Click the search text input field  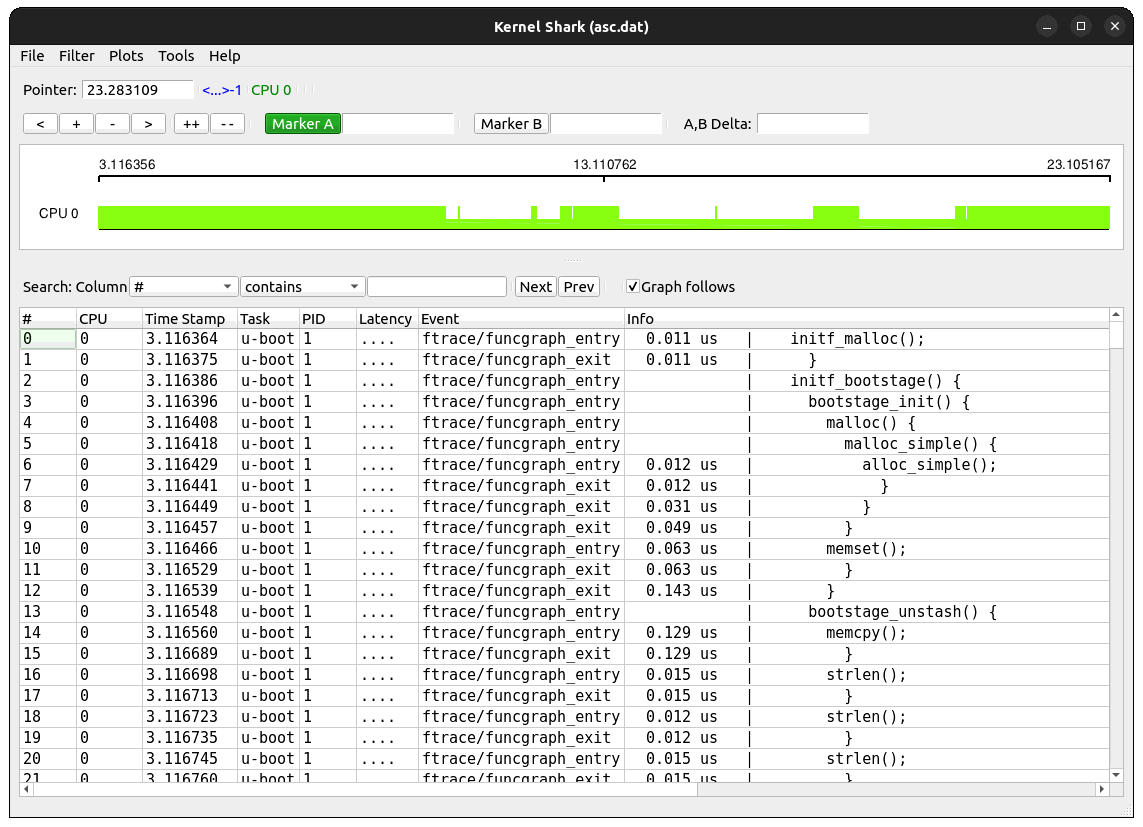coord(437,287)
